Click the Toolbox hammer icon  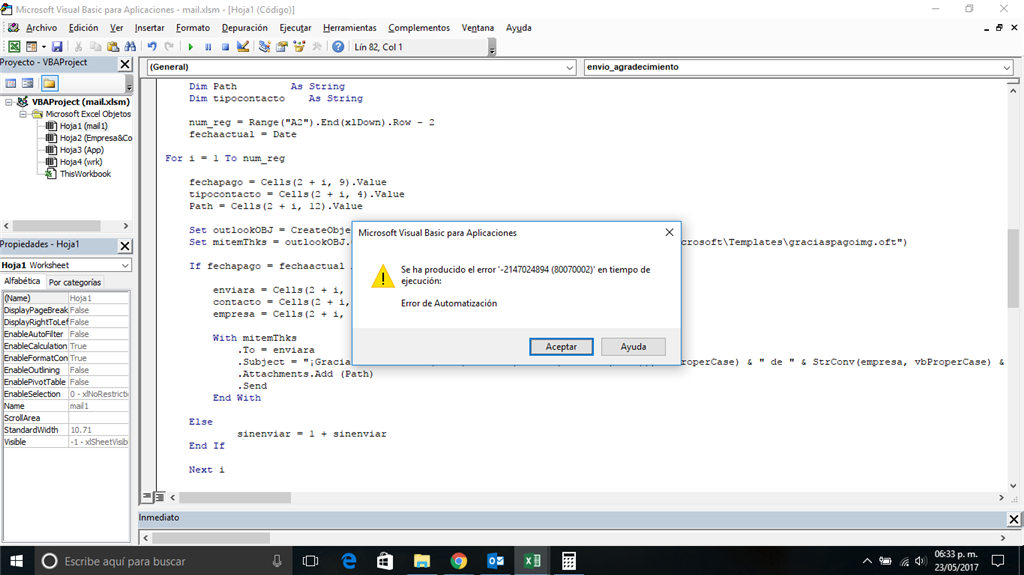coord(317,46)
